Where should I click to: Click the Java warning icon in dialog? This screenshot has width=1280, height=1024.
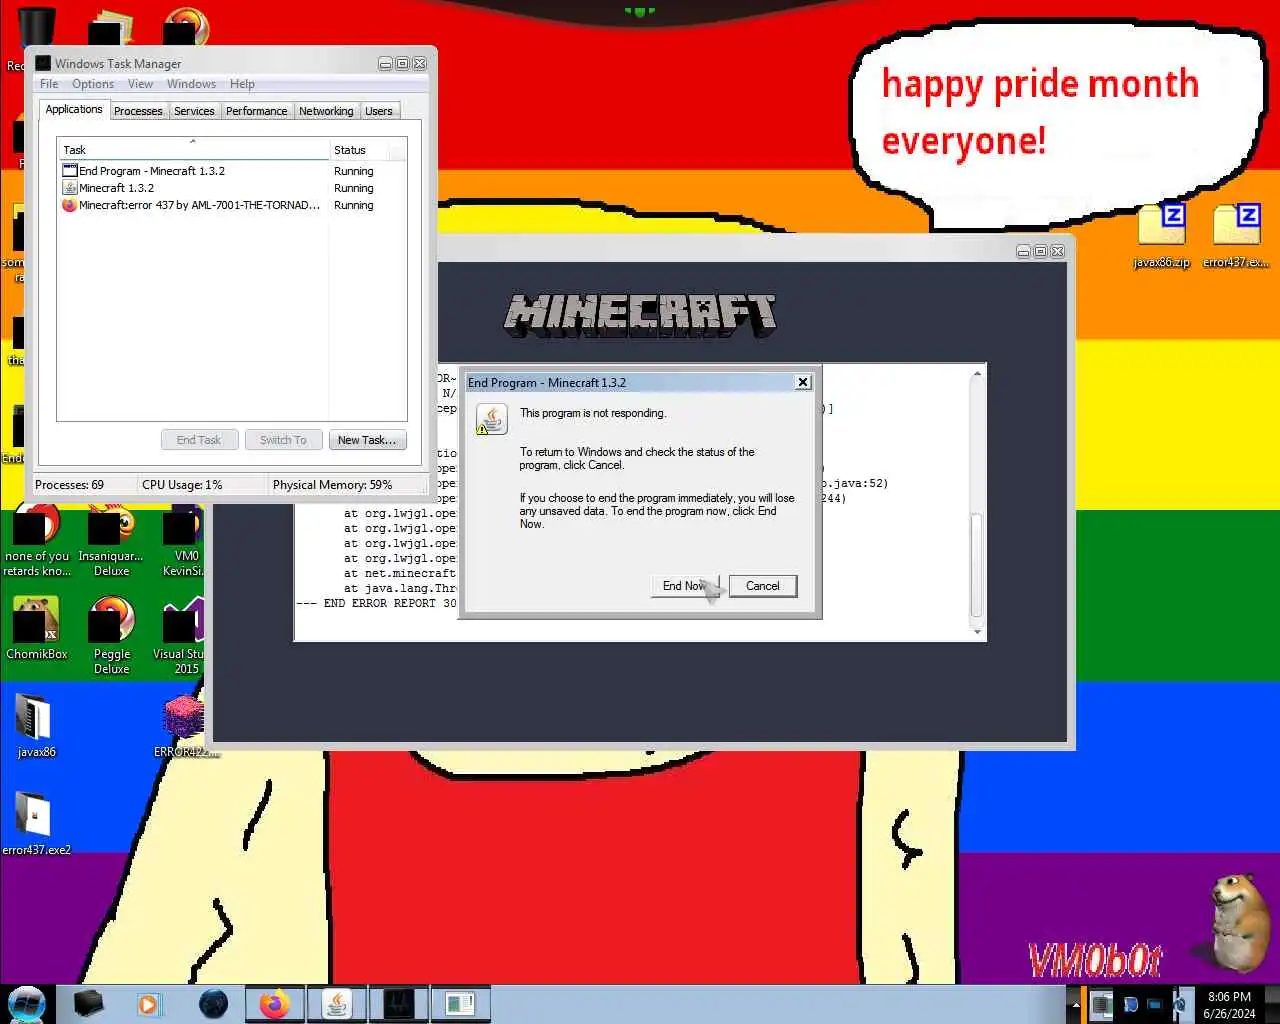tap(491, 420)
